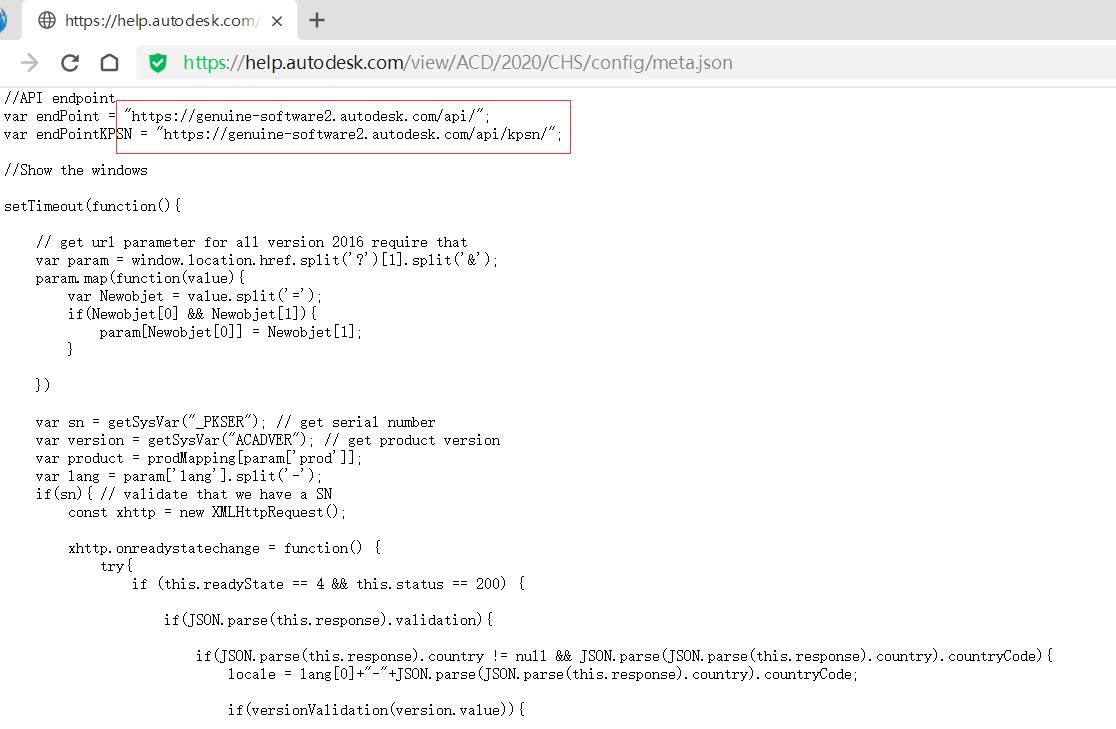Click the 'var version = getSysVar' line
Screen dimensions: 1116x729
[x=268, y=440]
